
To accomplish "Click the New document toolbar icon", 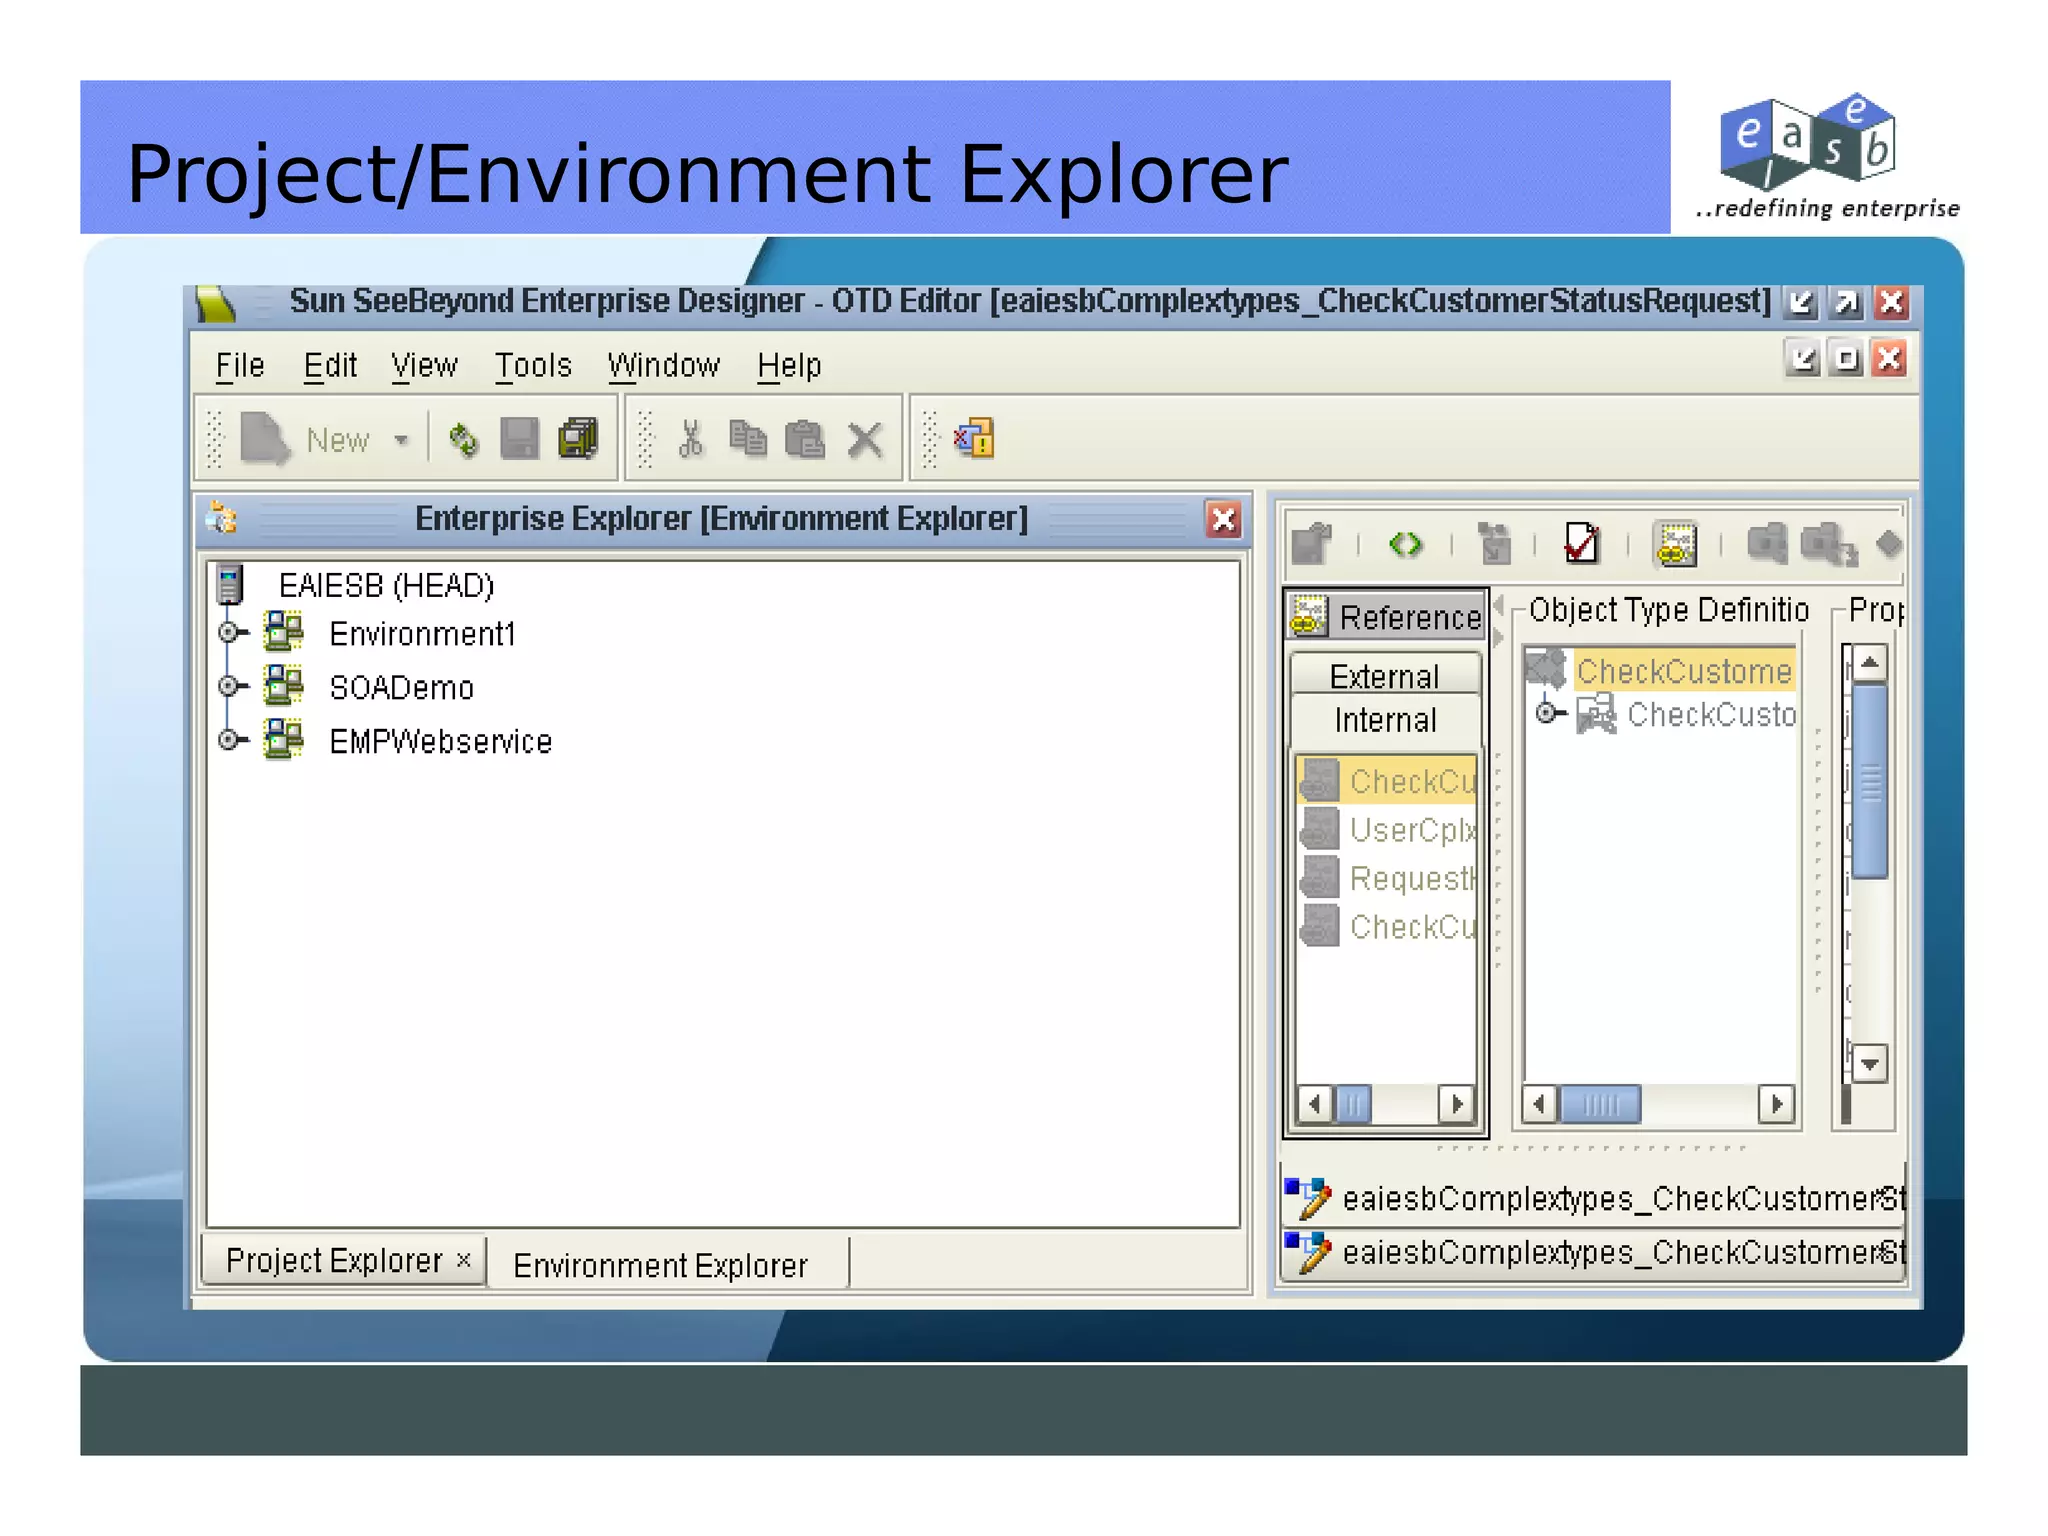I will tap(264, 439).
